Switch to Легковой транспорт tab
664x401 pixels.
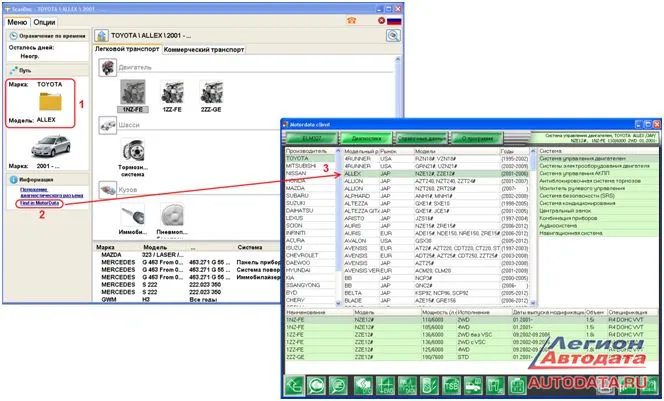[x=127, y=49]
